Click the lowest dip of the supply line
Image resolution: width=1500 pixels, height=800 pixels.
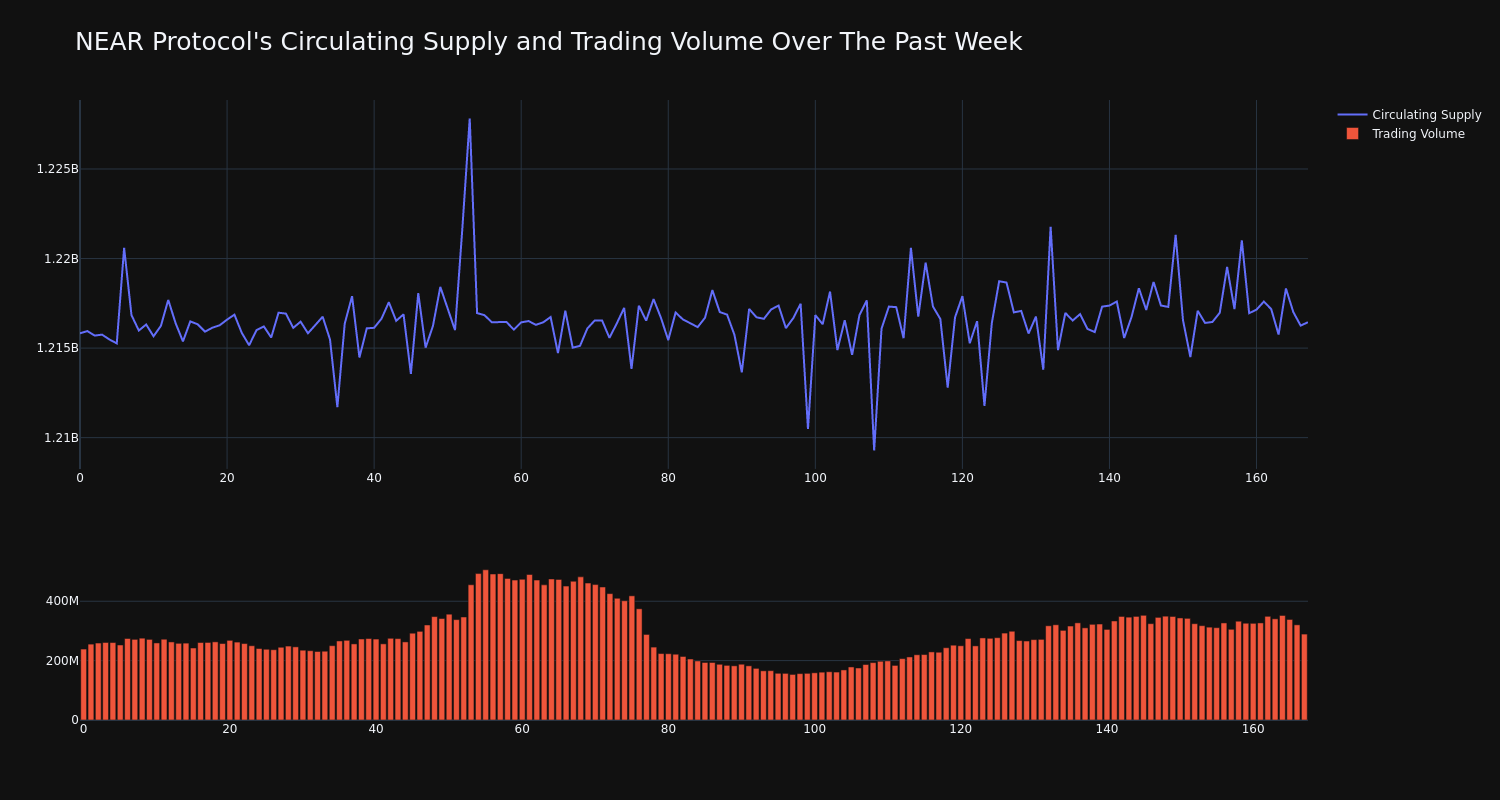(874, 449)
